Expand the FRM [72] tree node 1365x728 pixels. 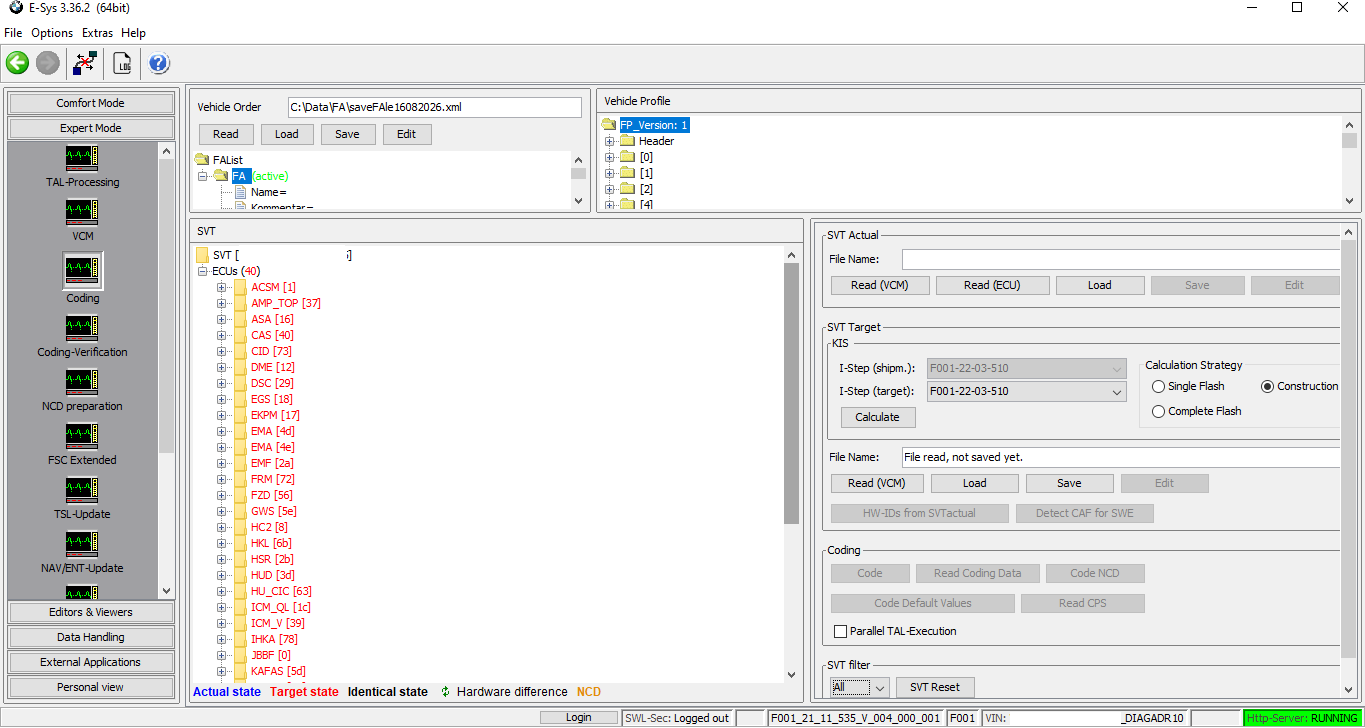[222, 479]
